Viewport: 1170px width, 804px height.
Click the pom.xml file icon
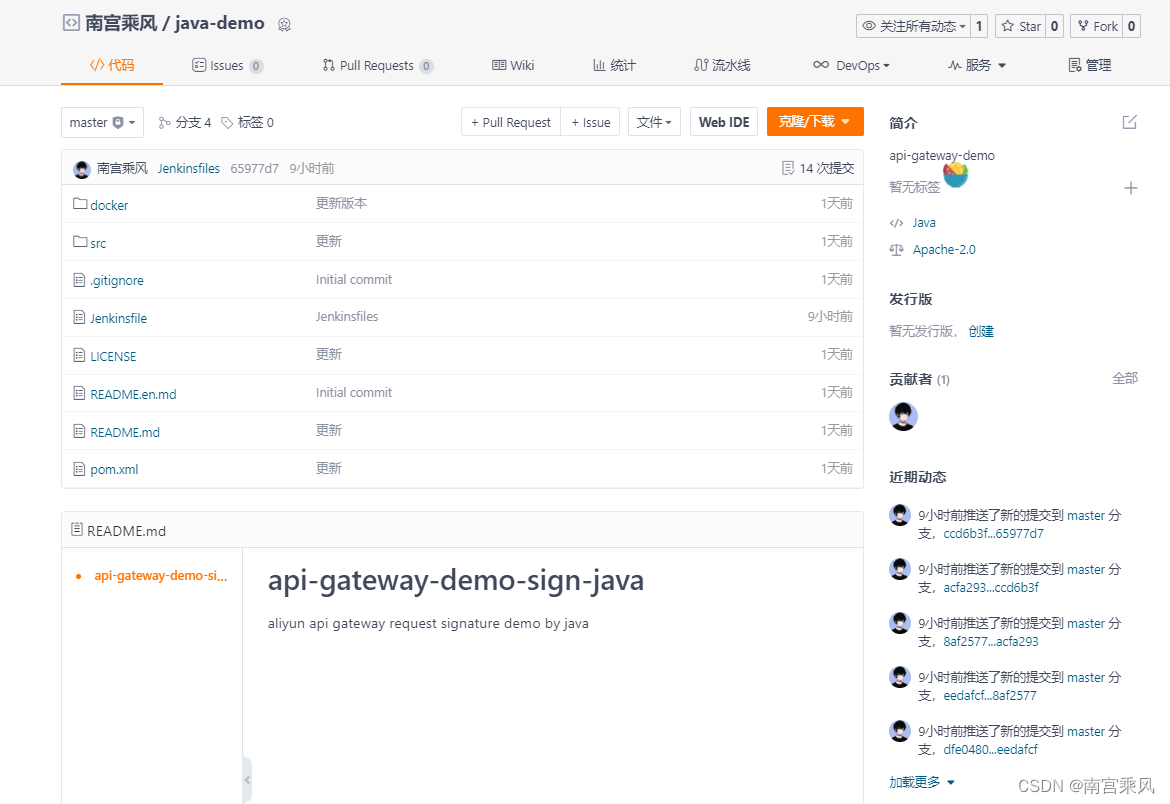(79, 469)
